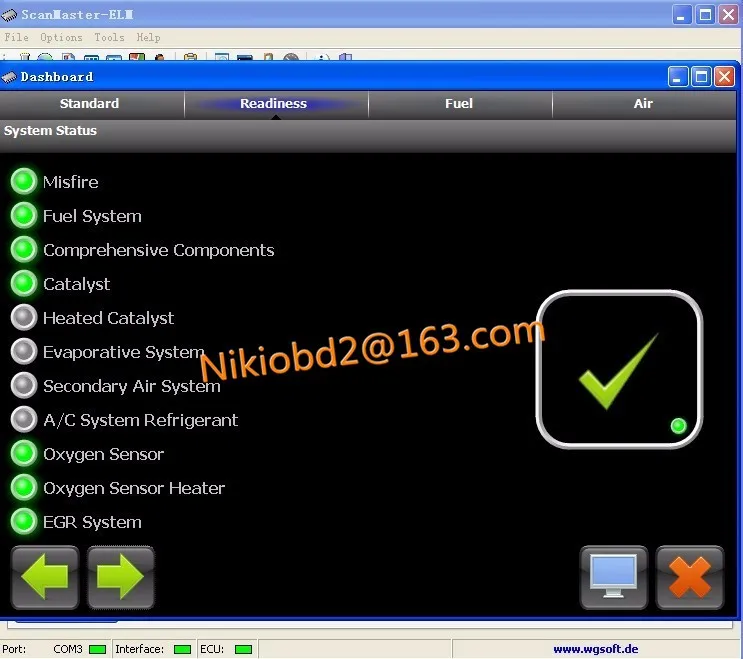Click the ECU connection status light
Screen dimensions: 743x659
244,649
